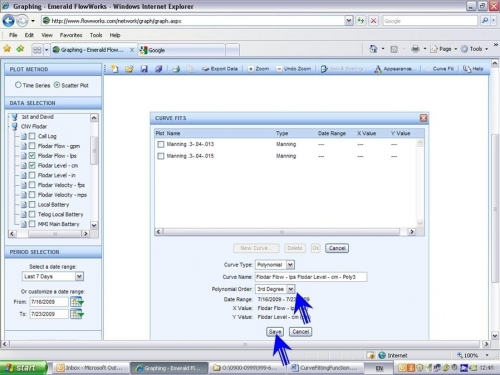
Task: Open the address bar history dropdown
Action: [349, 21]
